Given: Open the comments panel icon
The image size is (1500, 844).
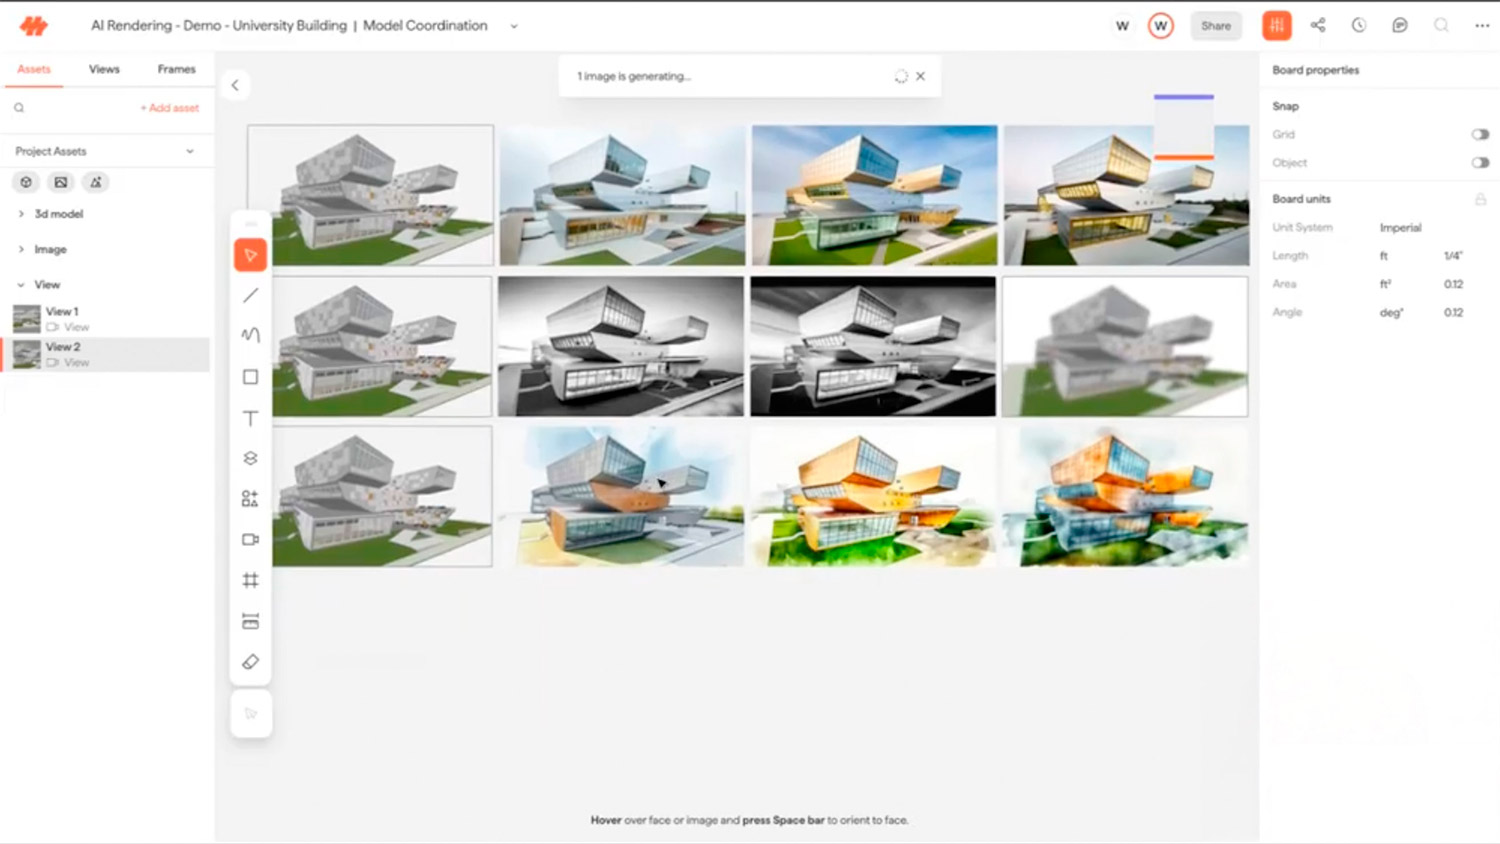Looking at the screenshot, I should click(1400, 26).
